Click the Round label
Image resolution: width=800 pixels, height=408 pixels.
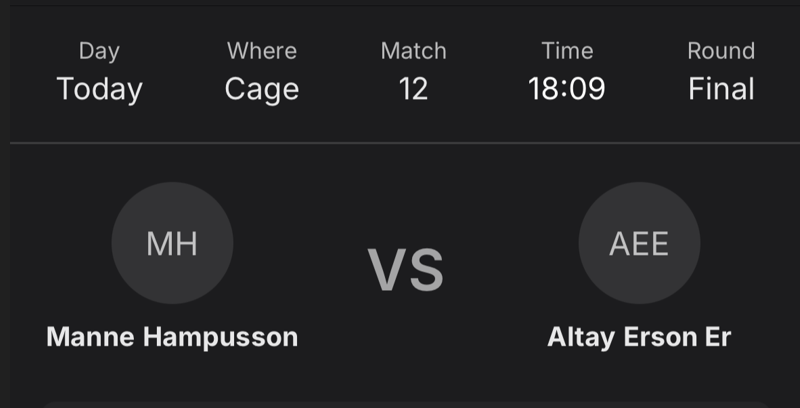click(721, 51)
